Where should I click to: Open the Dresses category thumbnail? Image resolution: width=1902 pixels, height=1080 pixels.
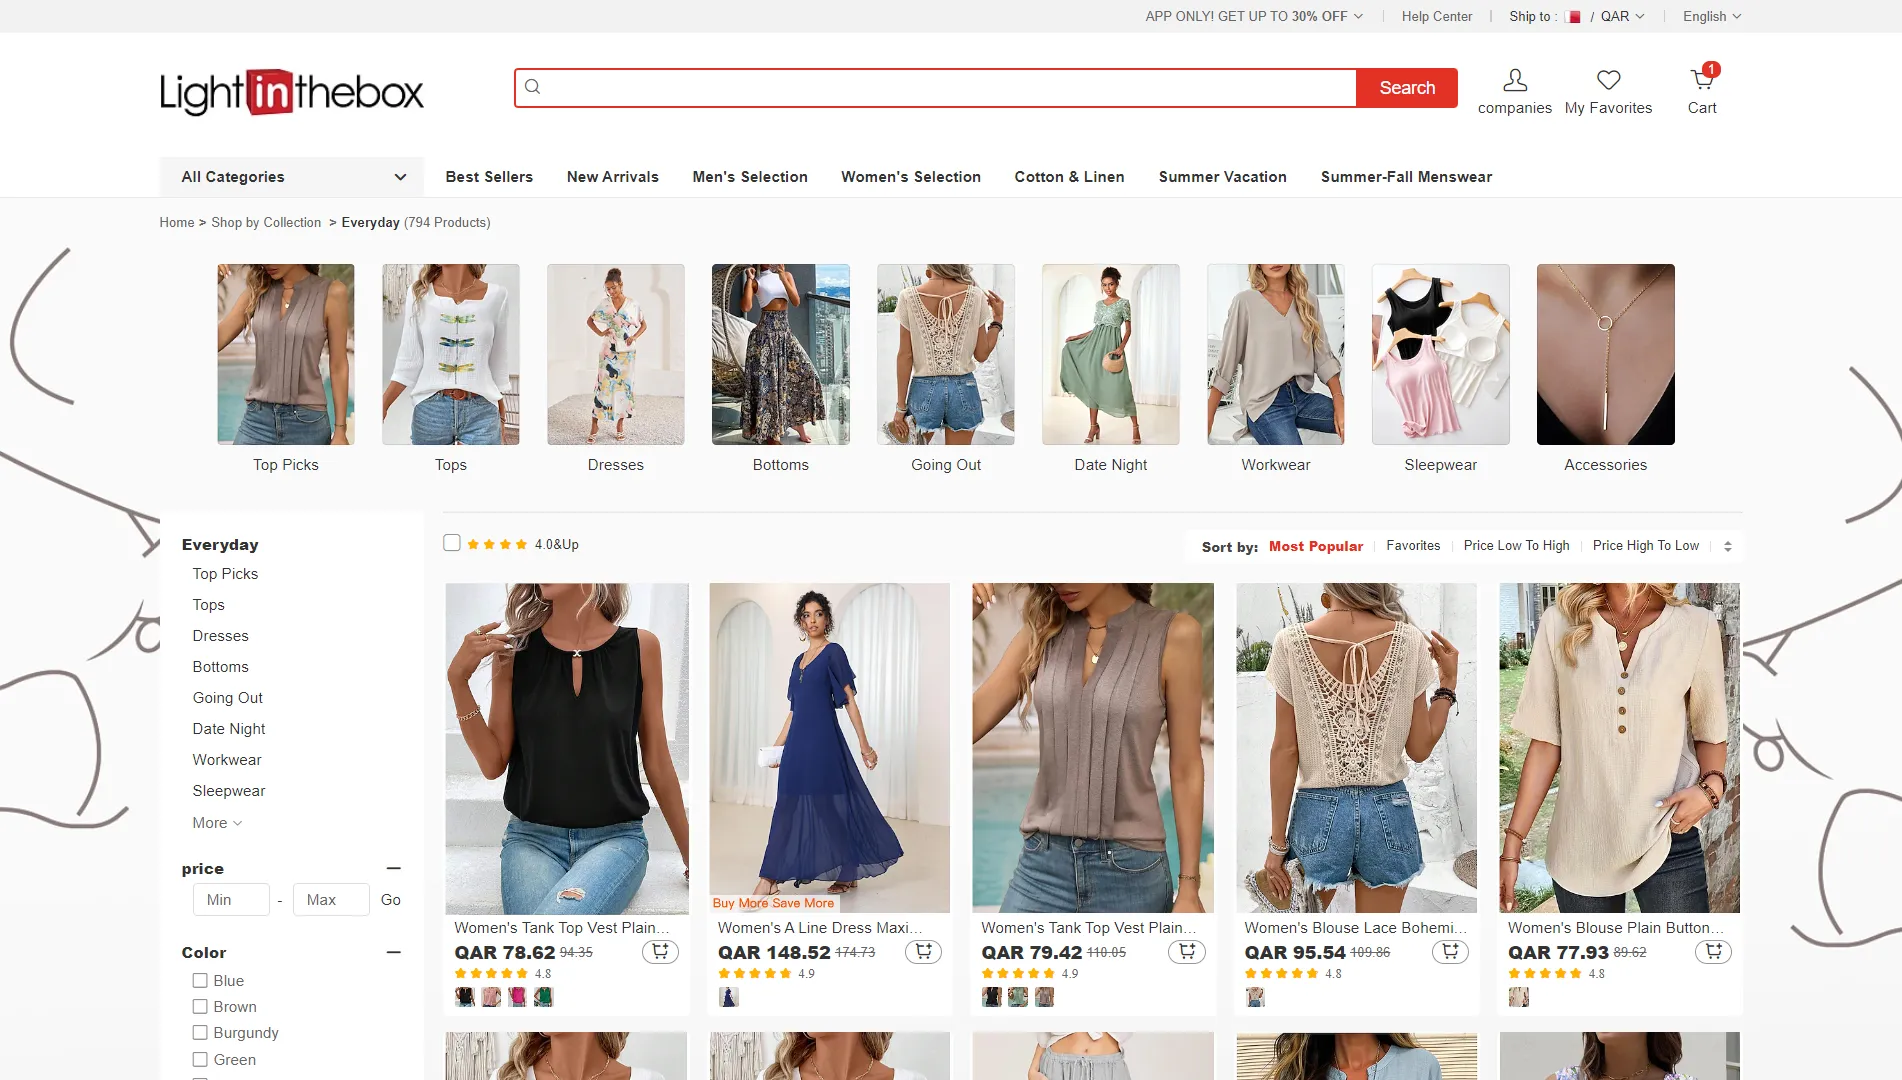pos(616,355)
